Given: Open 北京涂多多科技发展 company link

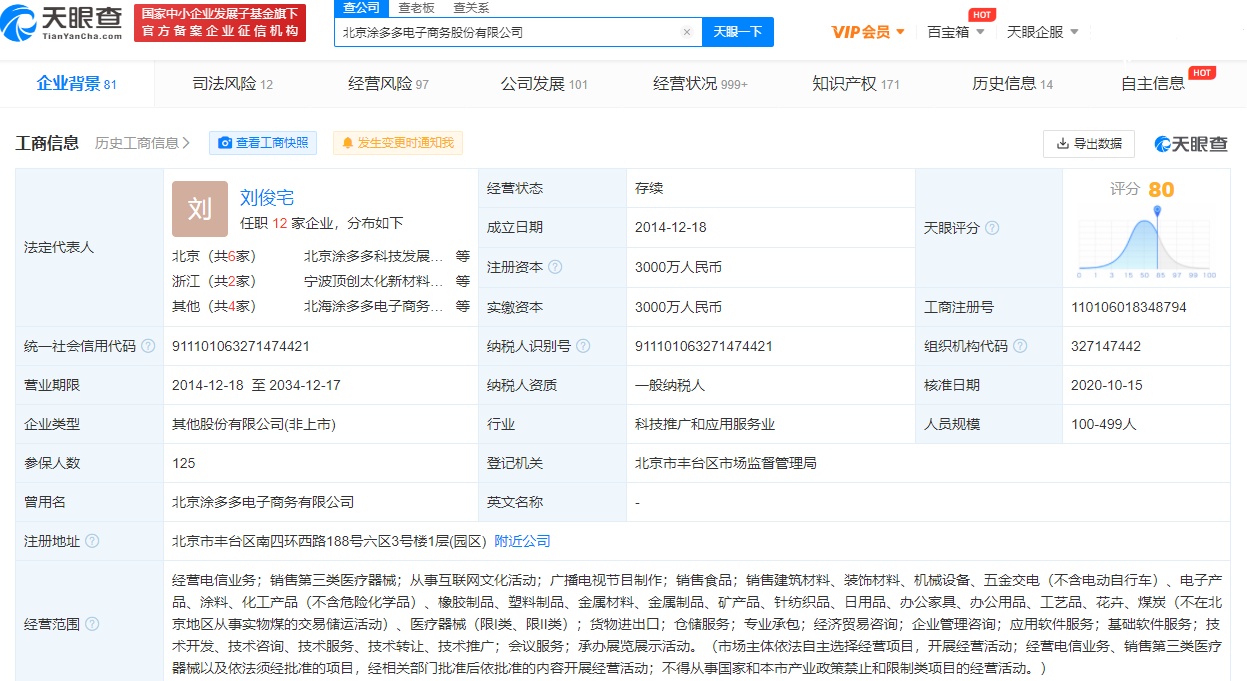Looking at the screenshot, I should tap(373, 255).
